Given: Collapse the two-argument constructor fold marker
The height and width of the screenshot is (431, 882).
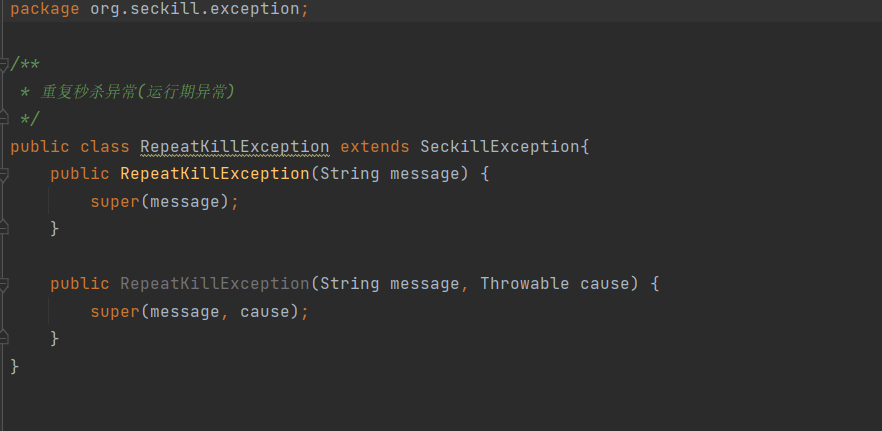Looking at the screenshot, I should 4,284.
